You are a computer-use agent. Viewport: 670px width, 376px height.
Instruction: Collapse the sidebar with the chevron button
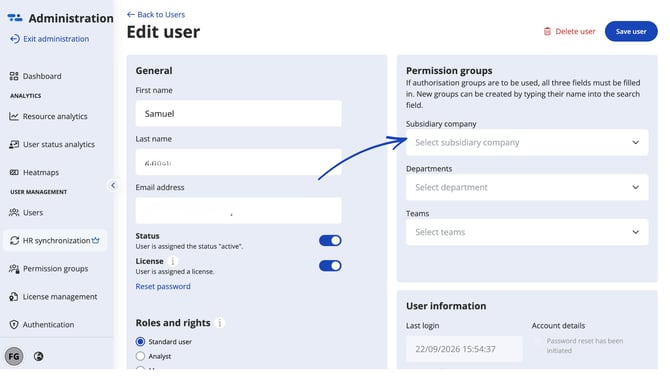pos(113,185)
